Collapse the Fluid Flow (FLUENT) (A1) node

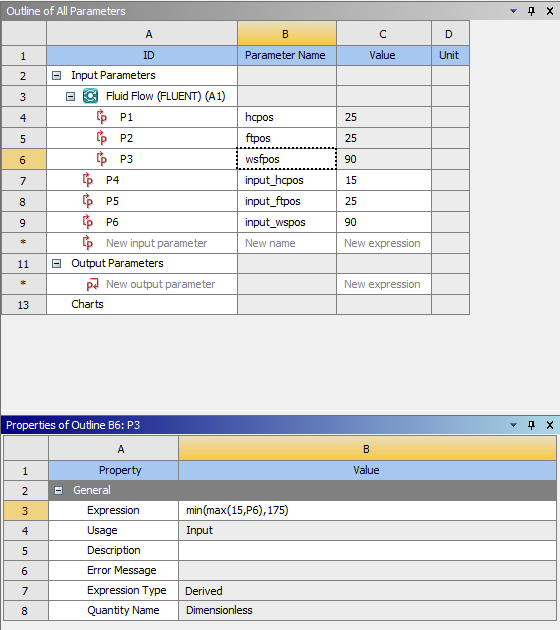pos(70,96)
